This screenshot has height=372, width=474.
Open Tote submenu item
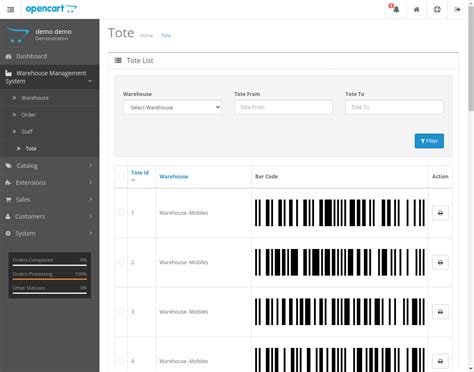click(x=49, y=149)
